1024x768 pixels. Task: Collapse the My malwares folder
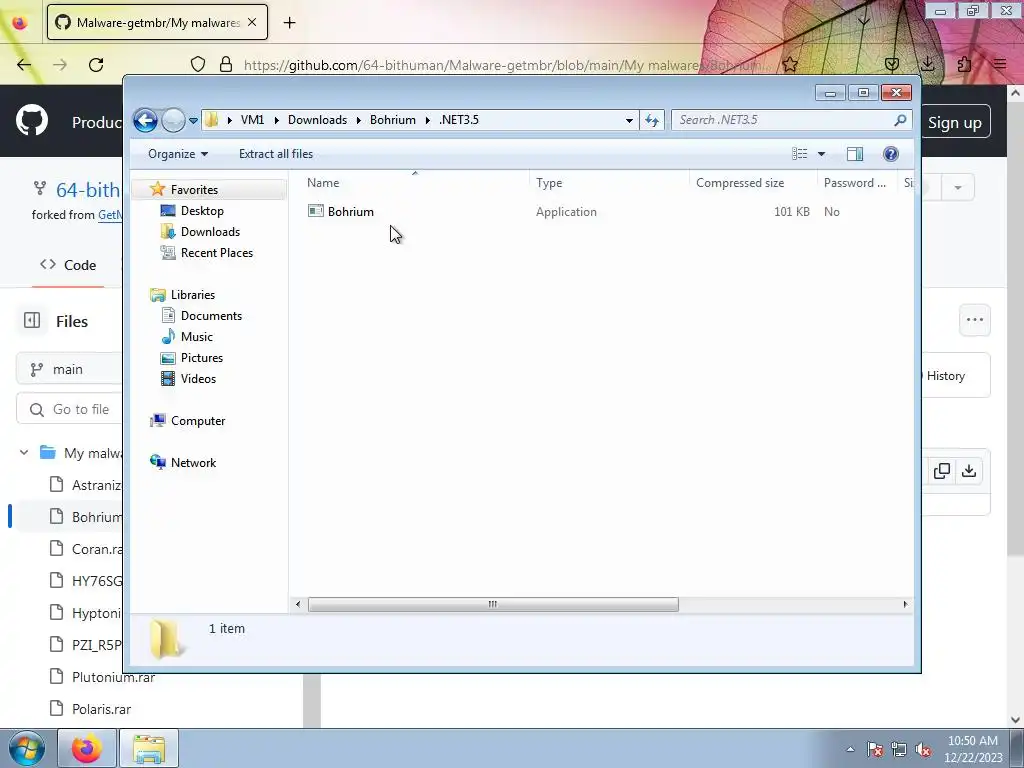pyautogui.click(x=24, y=453)
